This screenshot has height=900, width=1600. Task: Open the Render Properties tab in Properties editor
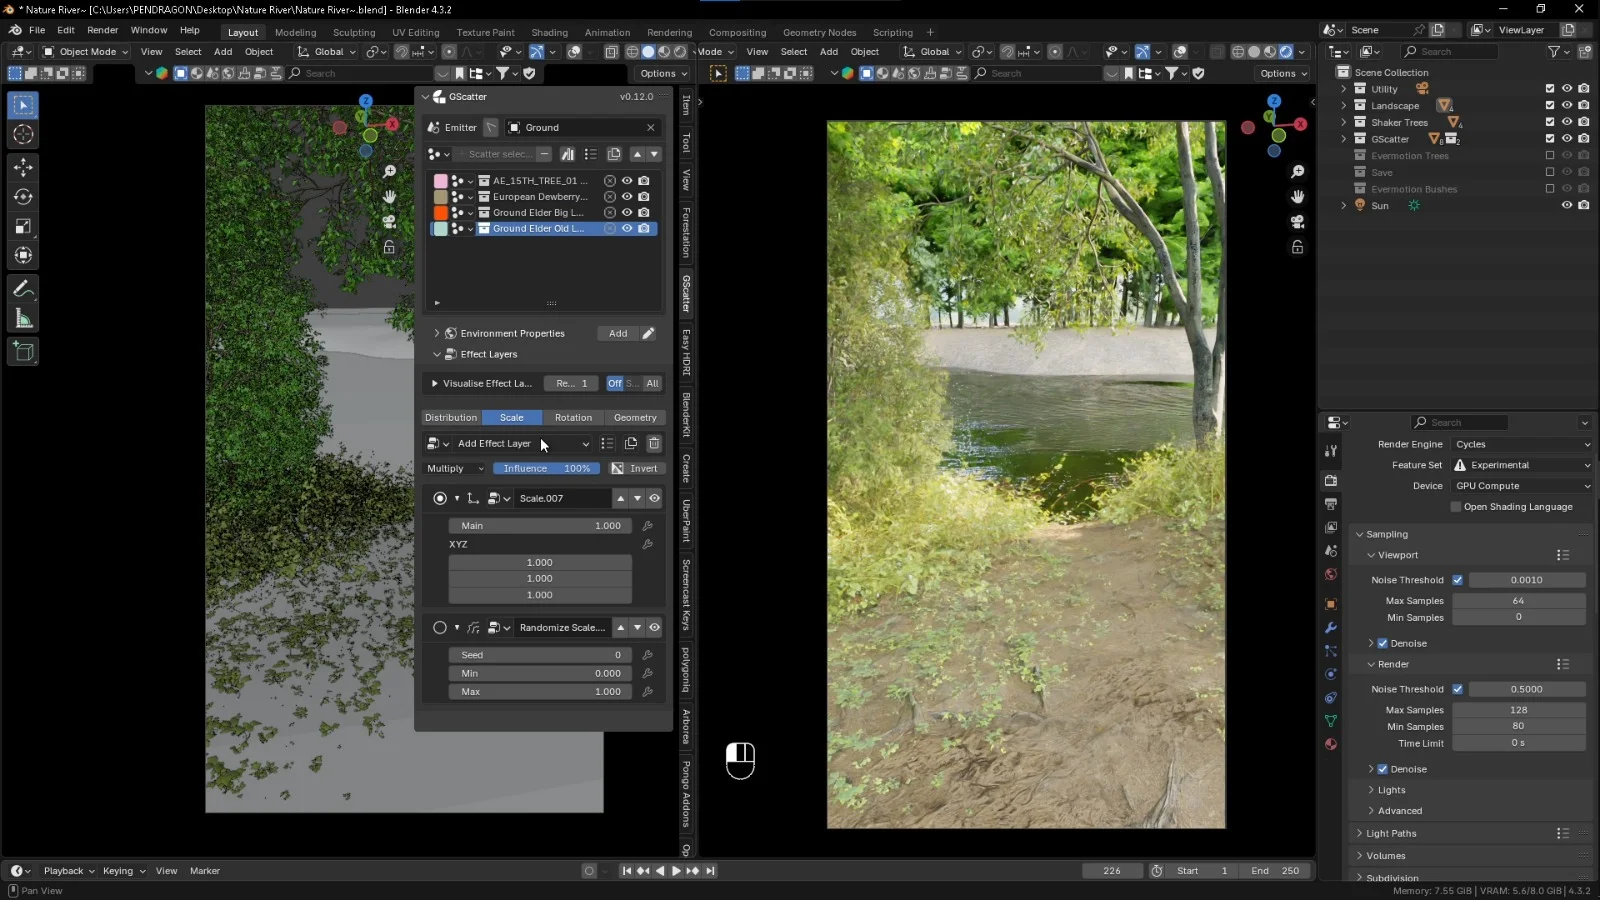(1330, 480)
